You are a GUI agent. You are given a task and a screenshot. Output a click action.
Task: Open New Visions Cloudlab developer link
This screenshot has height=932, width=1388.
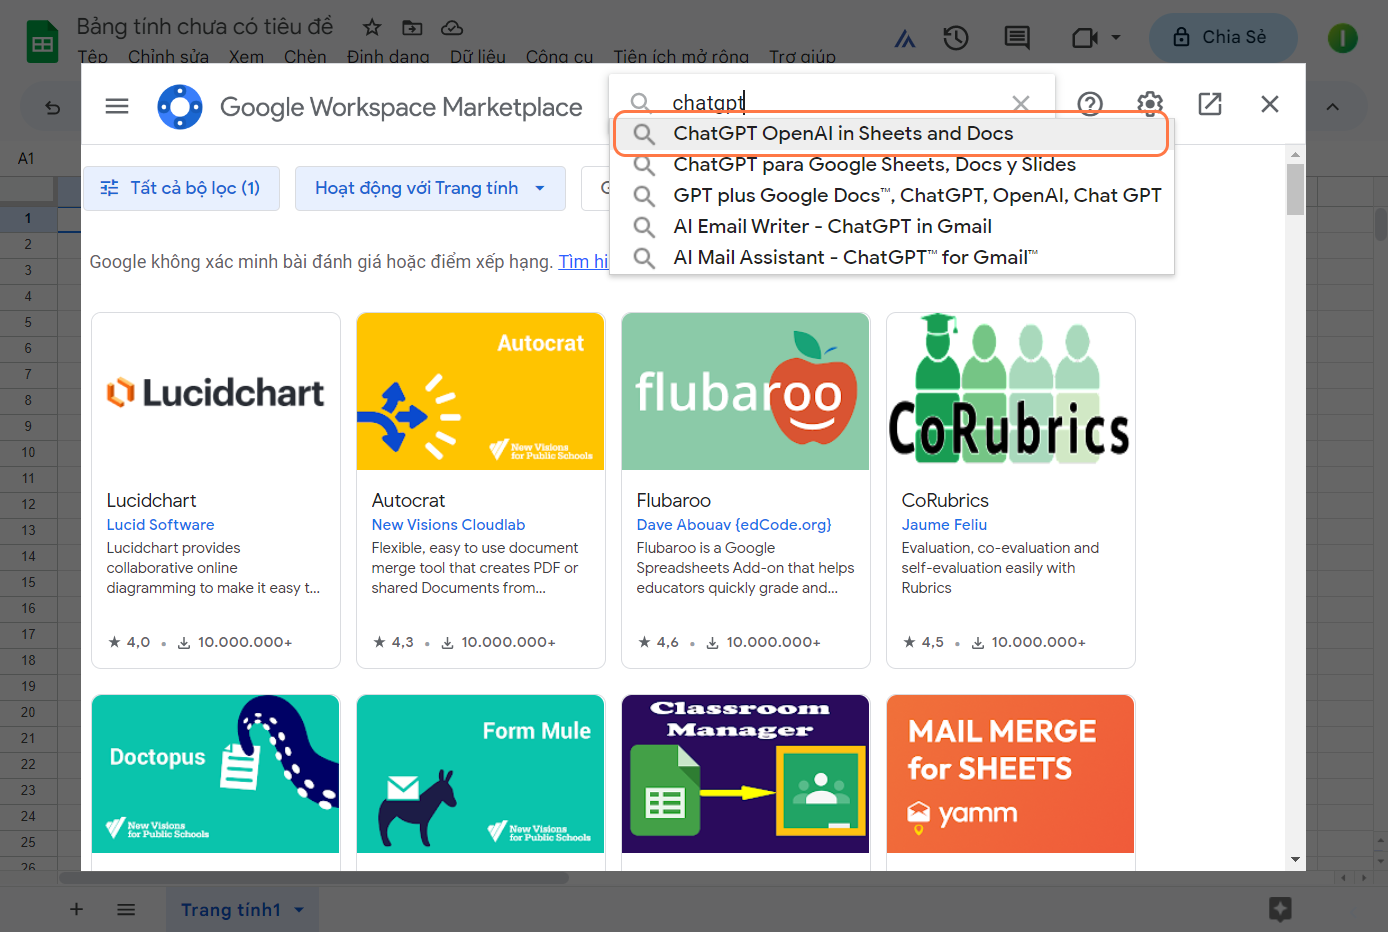tap(448, 525)
